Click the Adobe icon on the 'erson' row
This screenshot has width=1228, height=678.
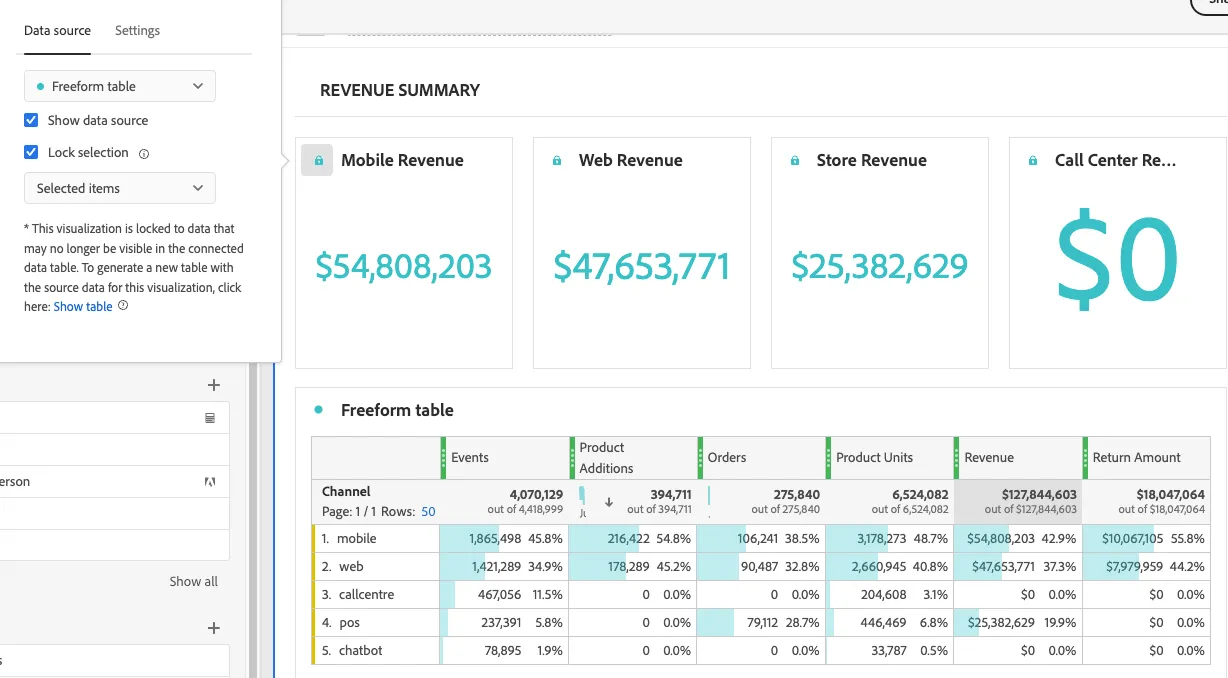(x=210, y=481)
